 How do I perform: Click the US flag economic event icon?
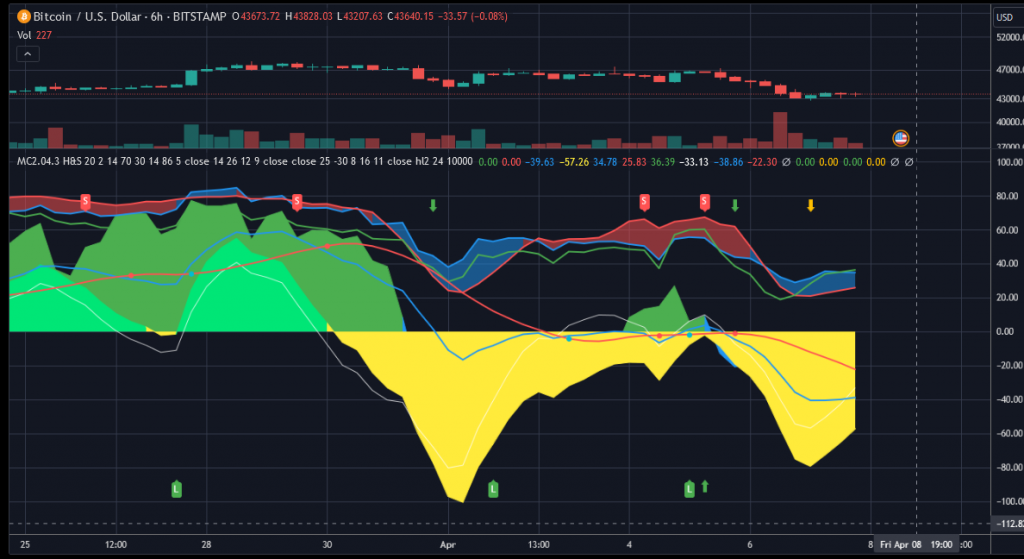[x=899, y=137]
